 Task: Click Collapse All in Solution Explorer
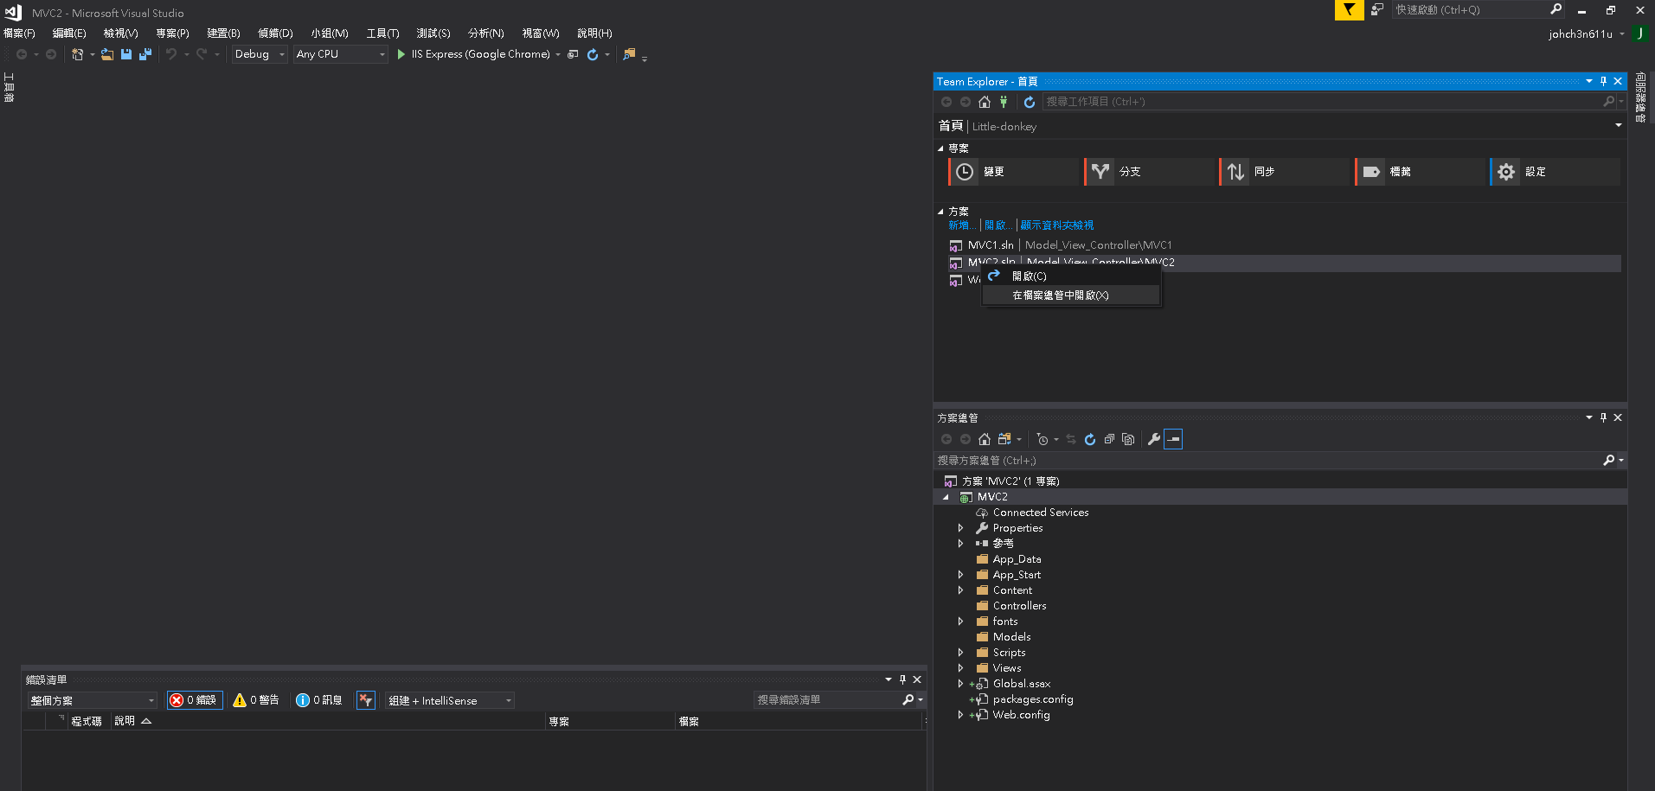point(1109,439)
